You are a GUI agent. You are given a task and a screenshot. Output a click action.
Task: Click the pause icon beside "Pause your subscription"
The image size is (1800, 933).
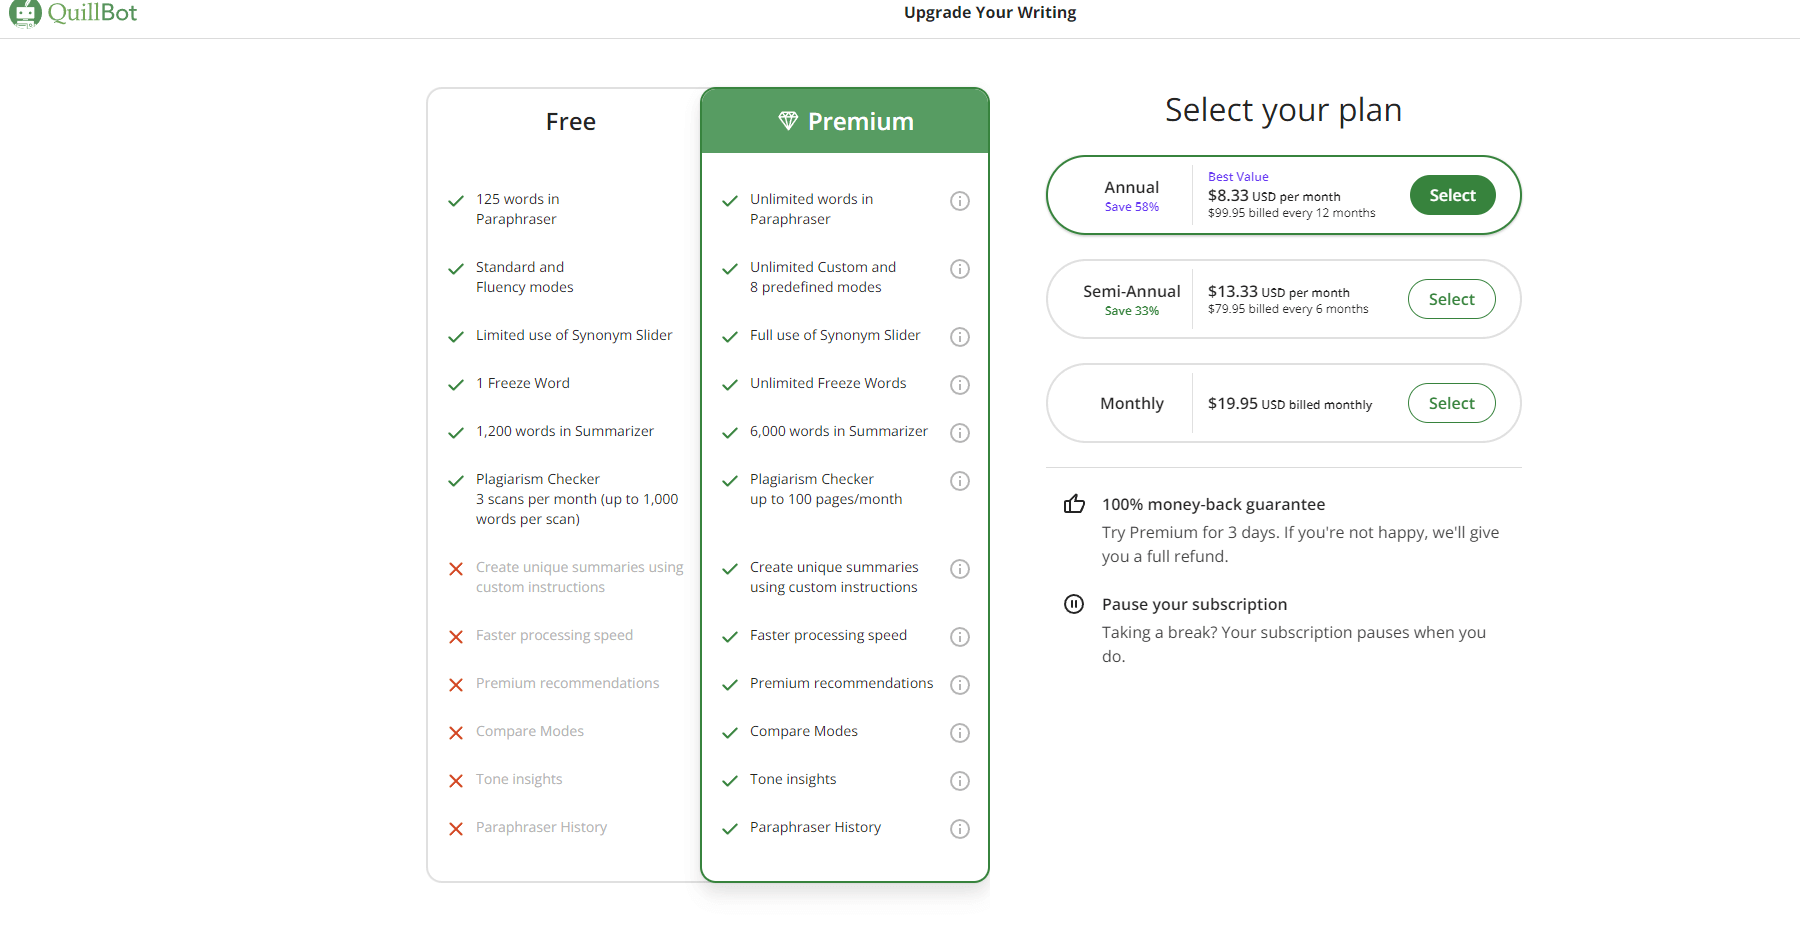click(x=1074, y=604)
